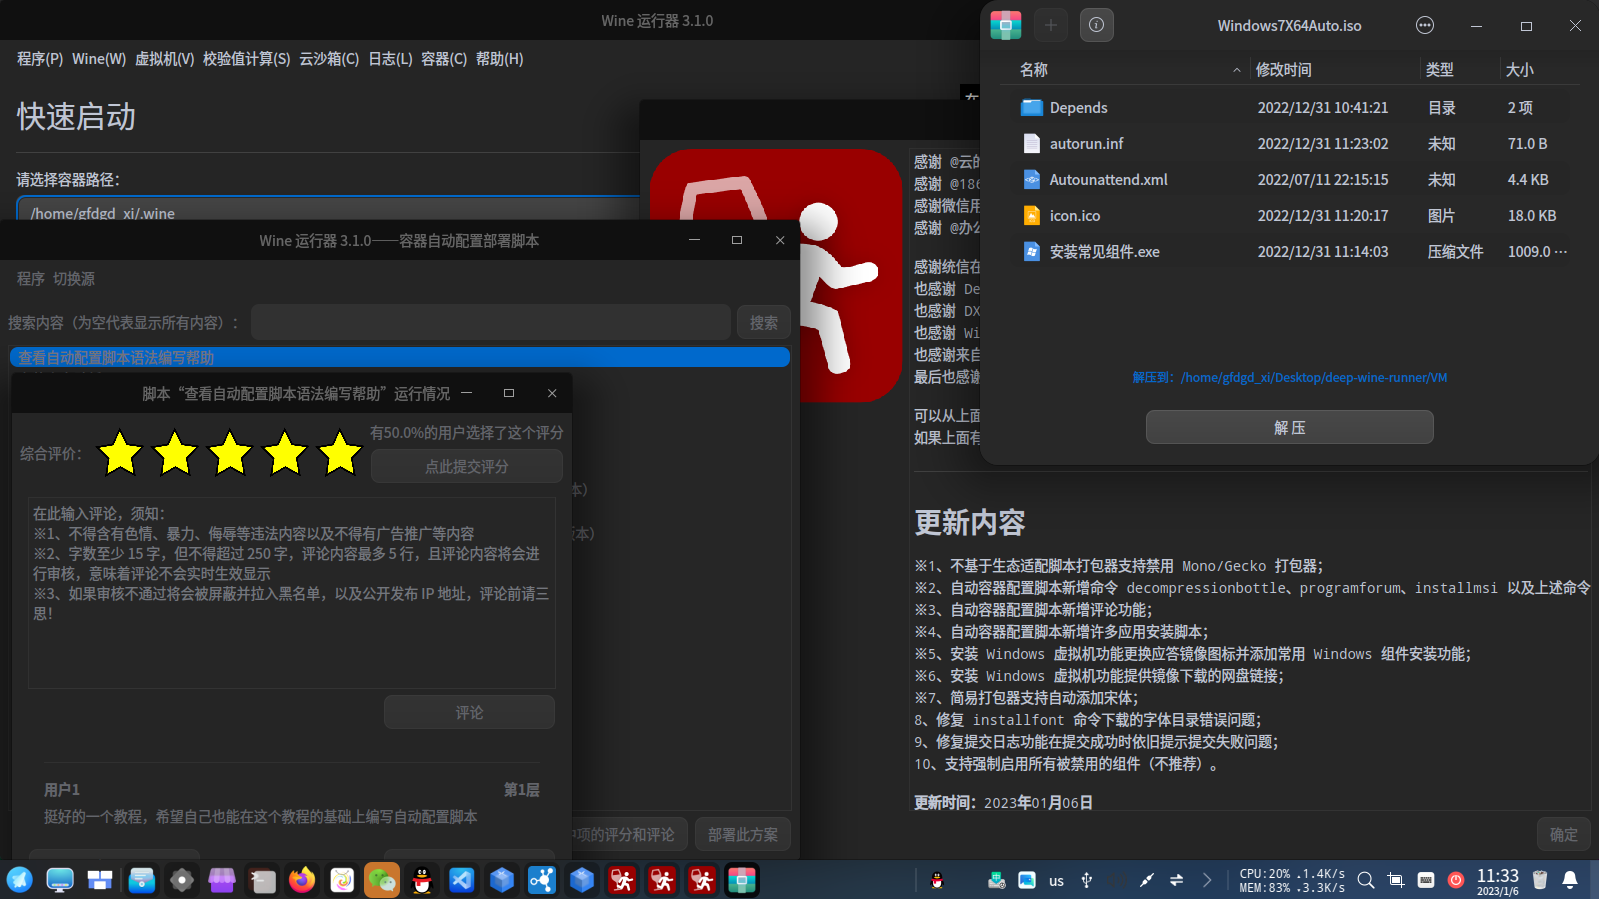Click the 点此提交评分 button

click(467, 466)
